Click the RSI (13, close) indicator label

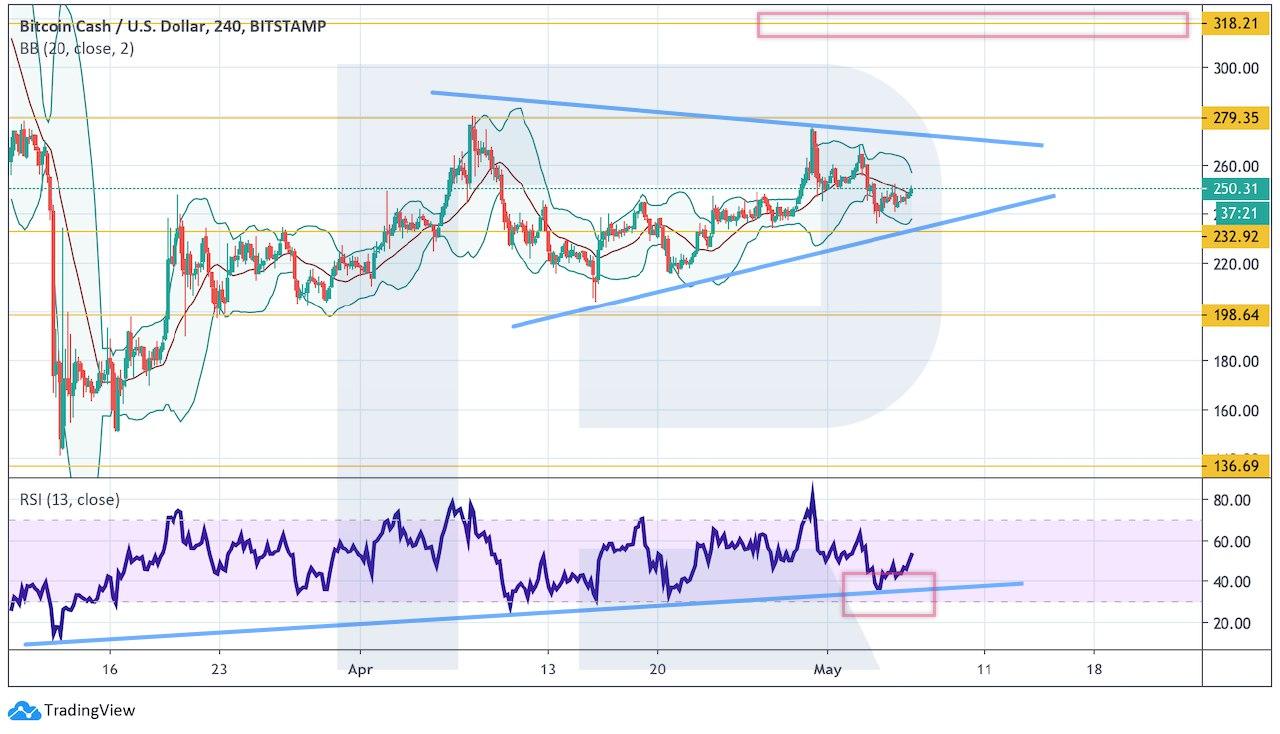[70, 499]
